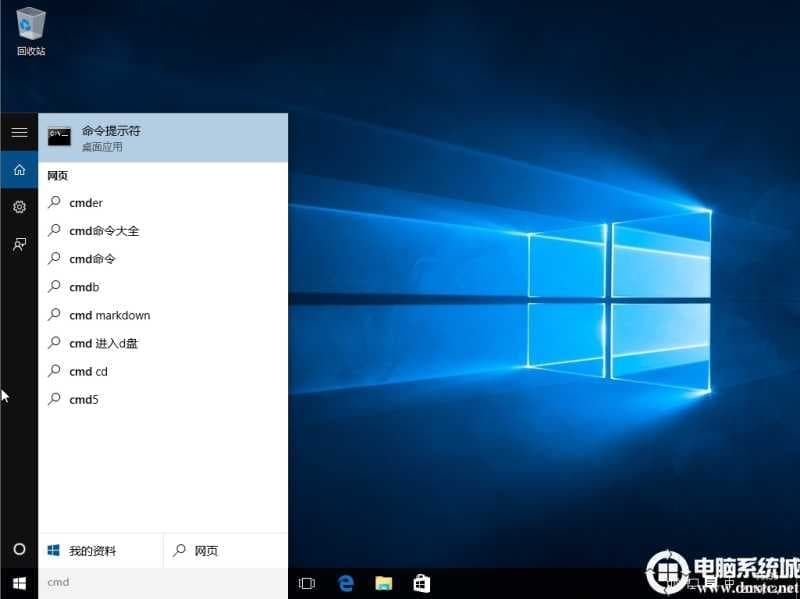Search suggestion cmder
This screenshot has height=599, width=800.
(x=86, y=203)
